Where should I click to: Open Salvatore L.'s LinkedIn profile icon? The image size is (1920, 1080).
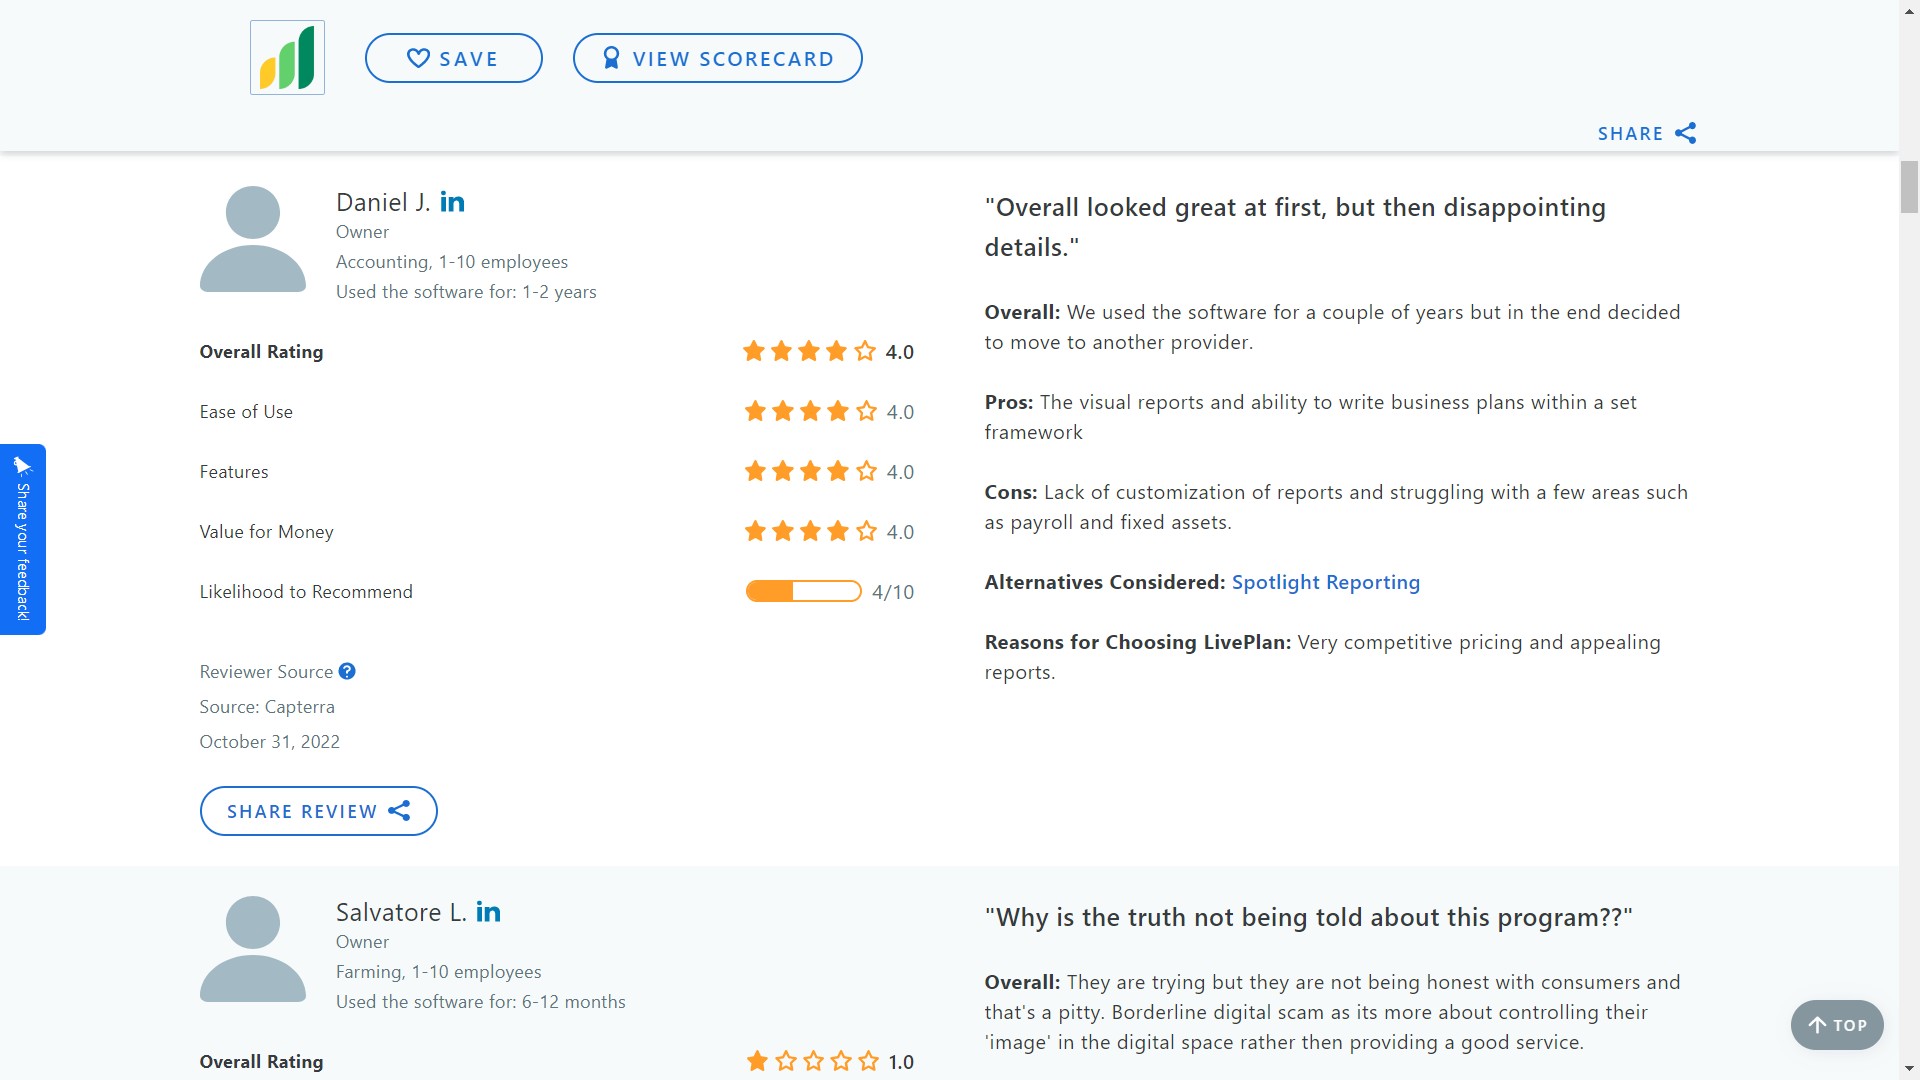pyautogui.click(x=488, y=912)
